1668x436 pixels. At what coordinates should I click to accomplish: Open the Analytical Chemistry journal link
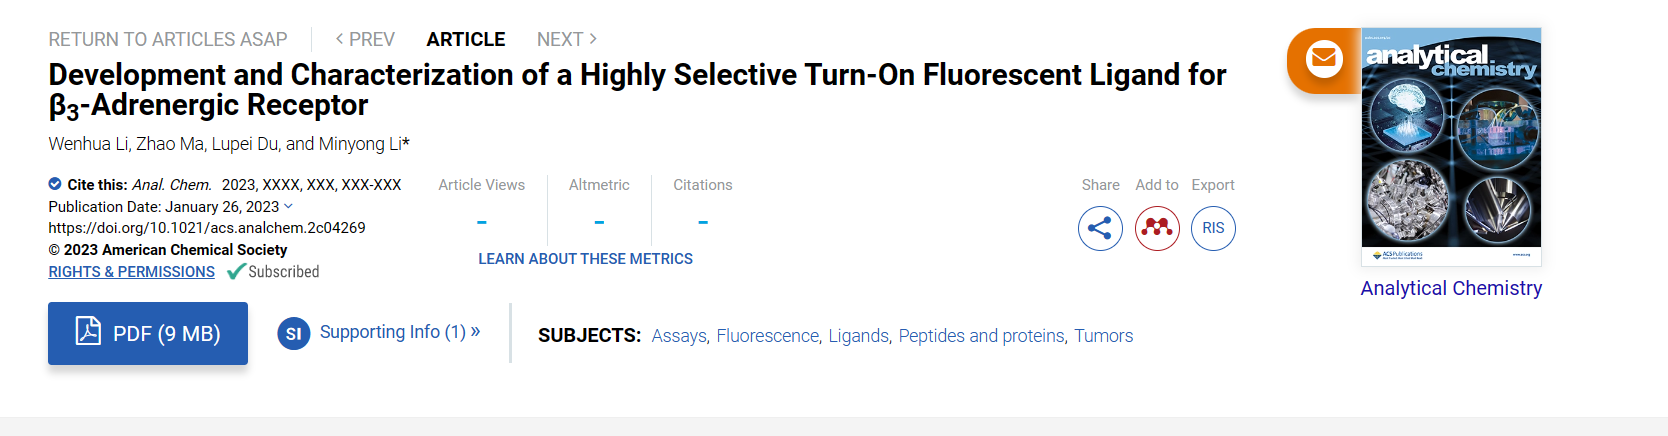[1451, 288]
